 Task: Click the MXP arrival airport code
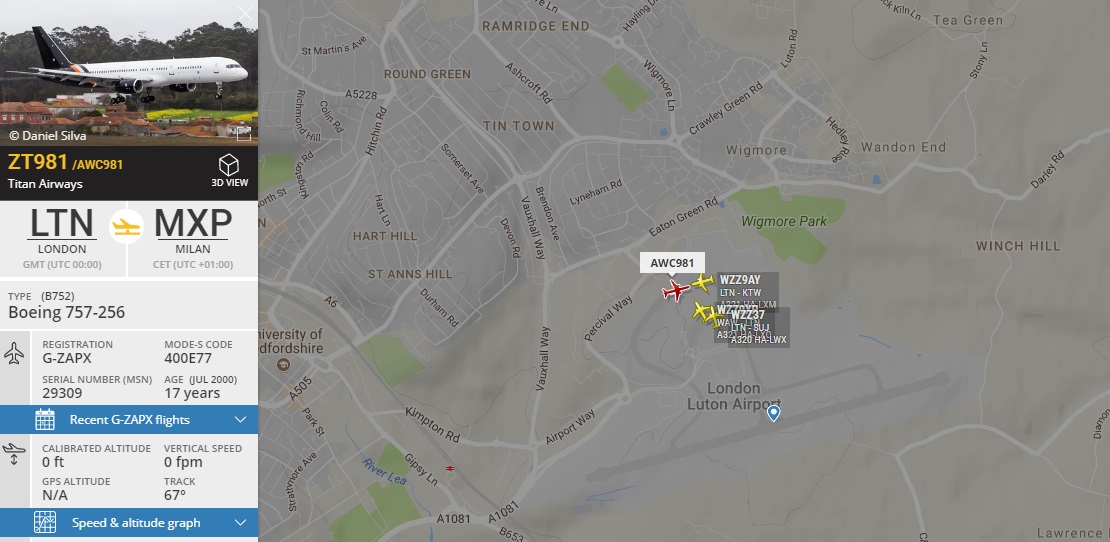[193, 224]
